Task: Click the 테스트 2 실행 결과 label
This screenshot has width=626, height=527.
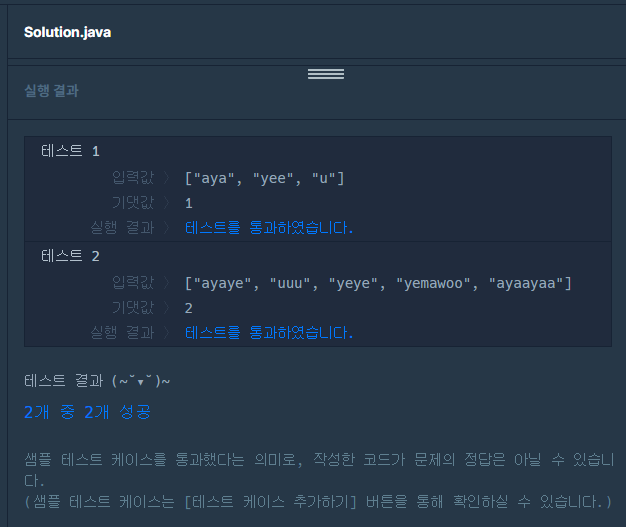Action: point(122,333)
